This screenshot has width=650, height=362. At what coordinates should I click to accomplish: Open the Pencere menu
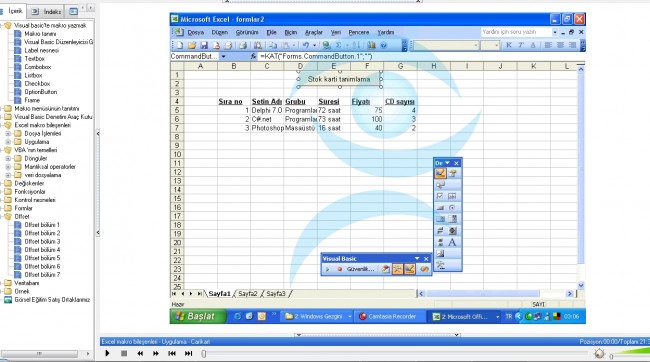click(359, 32)
